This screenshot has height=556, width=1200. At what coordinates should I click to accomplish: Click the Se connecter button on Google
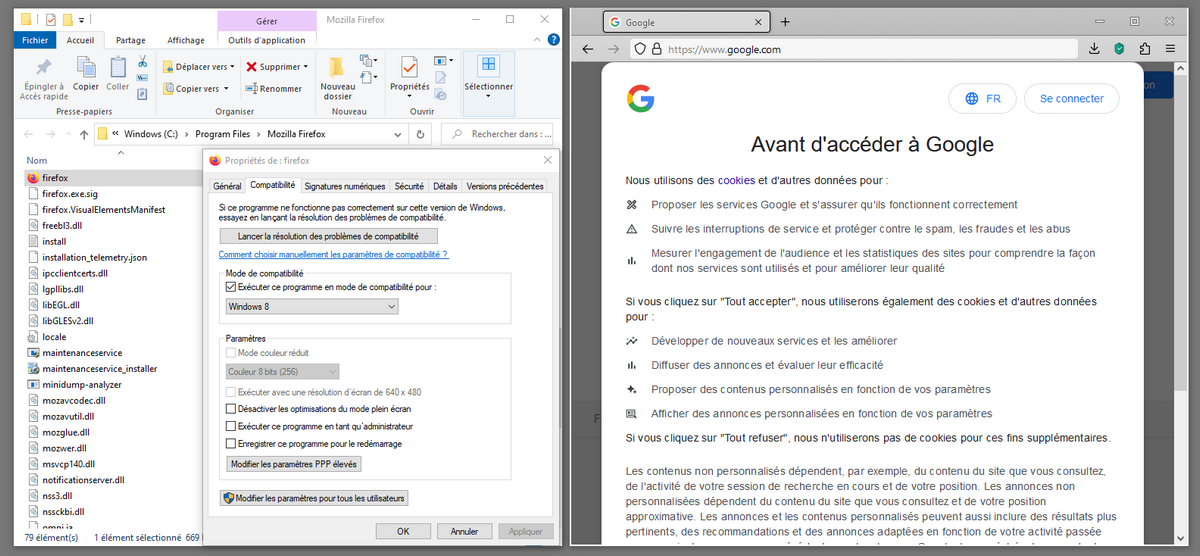click(x=1072, y=98)
